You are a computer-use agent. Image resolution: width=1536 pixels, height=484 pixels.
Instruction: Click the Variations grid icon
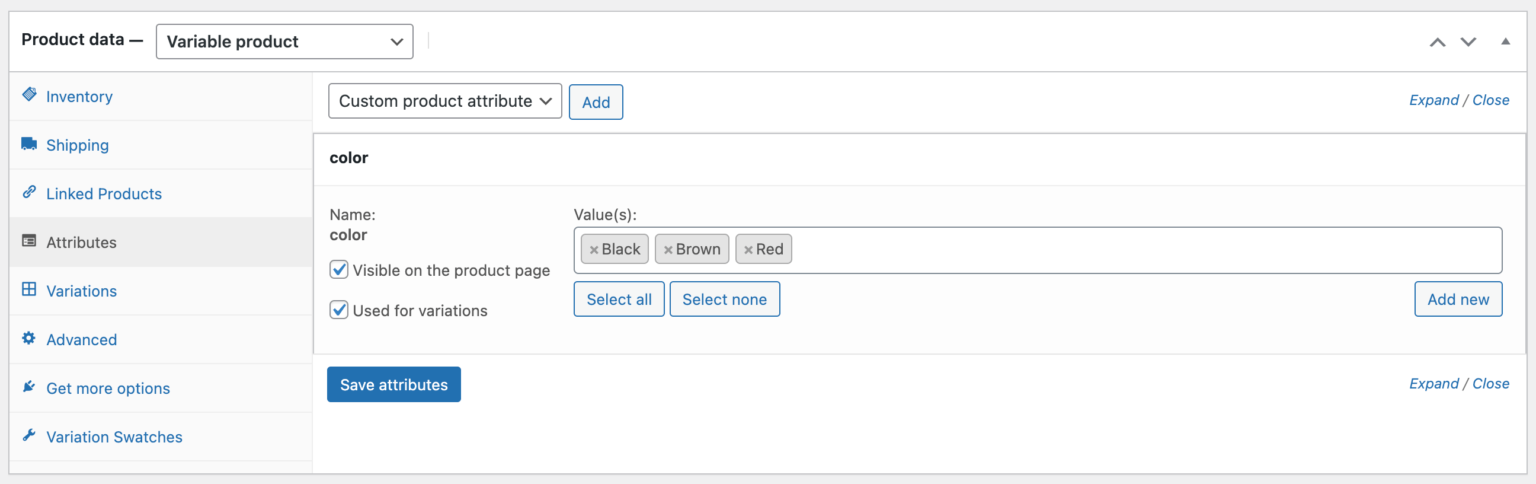point(29,290)
